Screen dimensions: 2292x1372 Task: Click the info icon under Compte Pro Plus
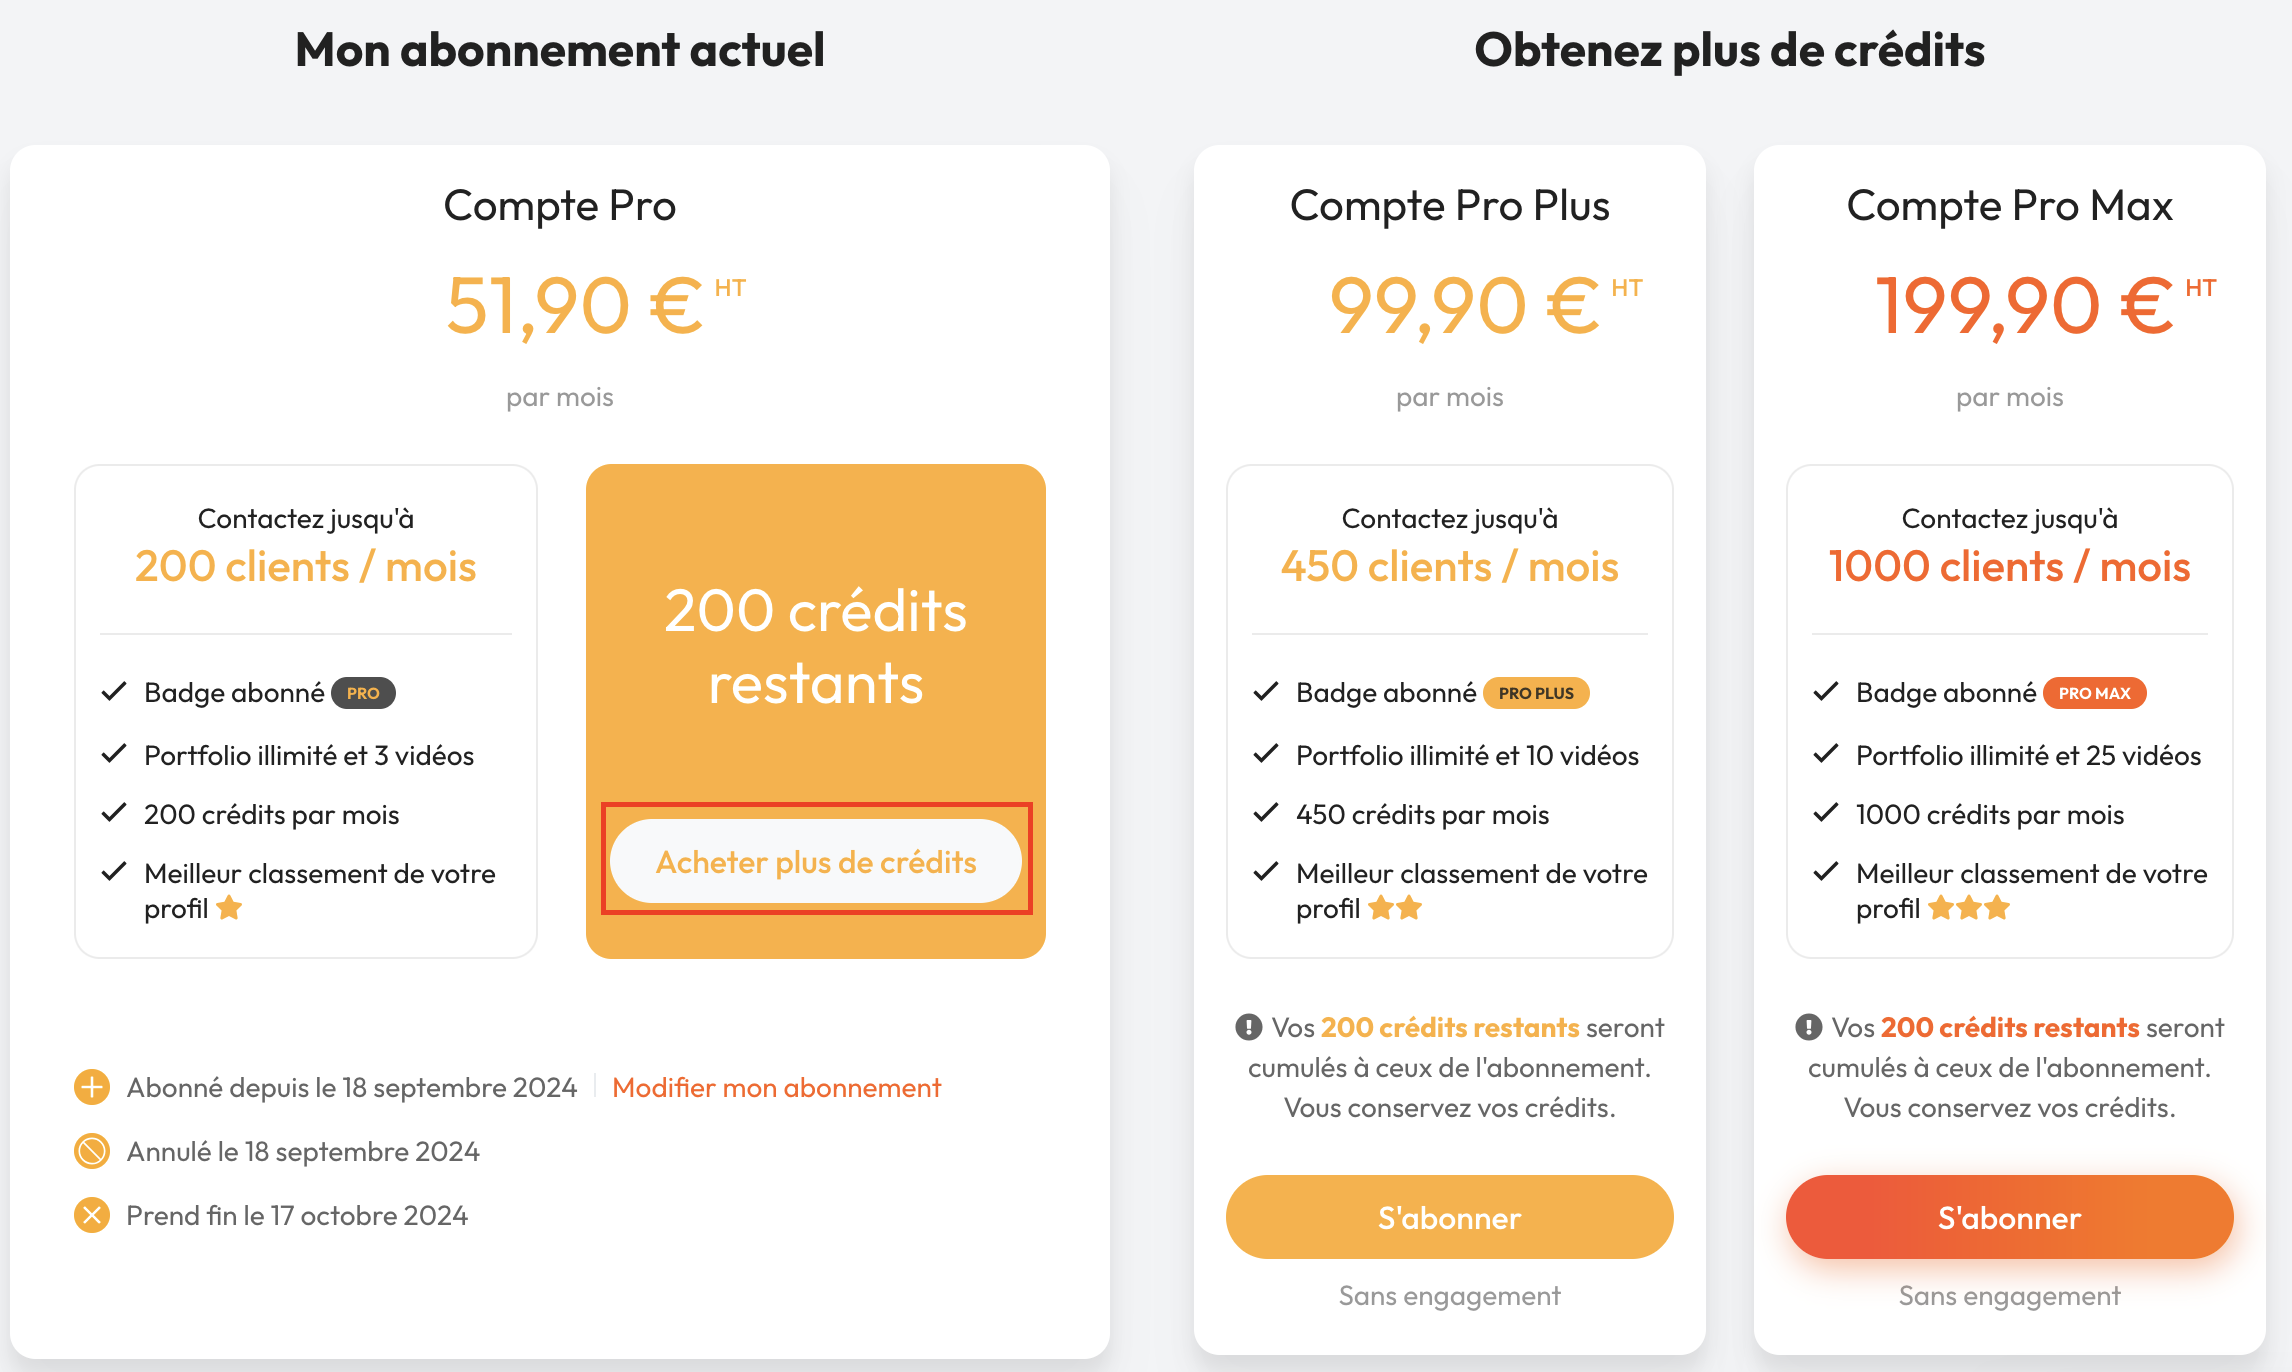click(x=1248, y=1027)
